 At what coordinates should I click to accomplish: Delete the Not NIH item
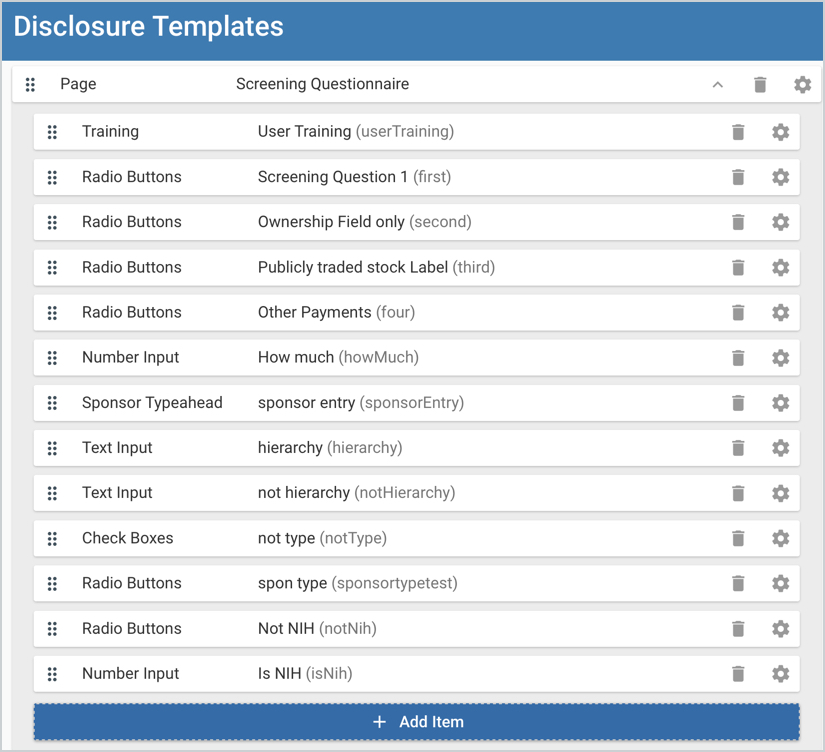tap(738, 629)
